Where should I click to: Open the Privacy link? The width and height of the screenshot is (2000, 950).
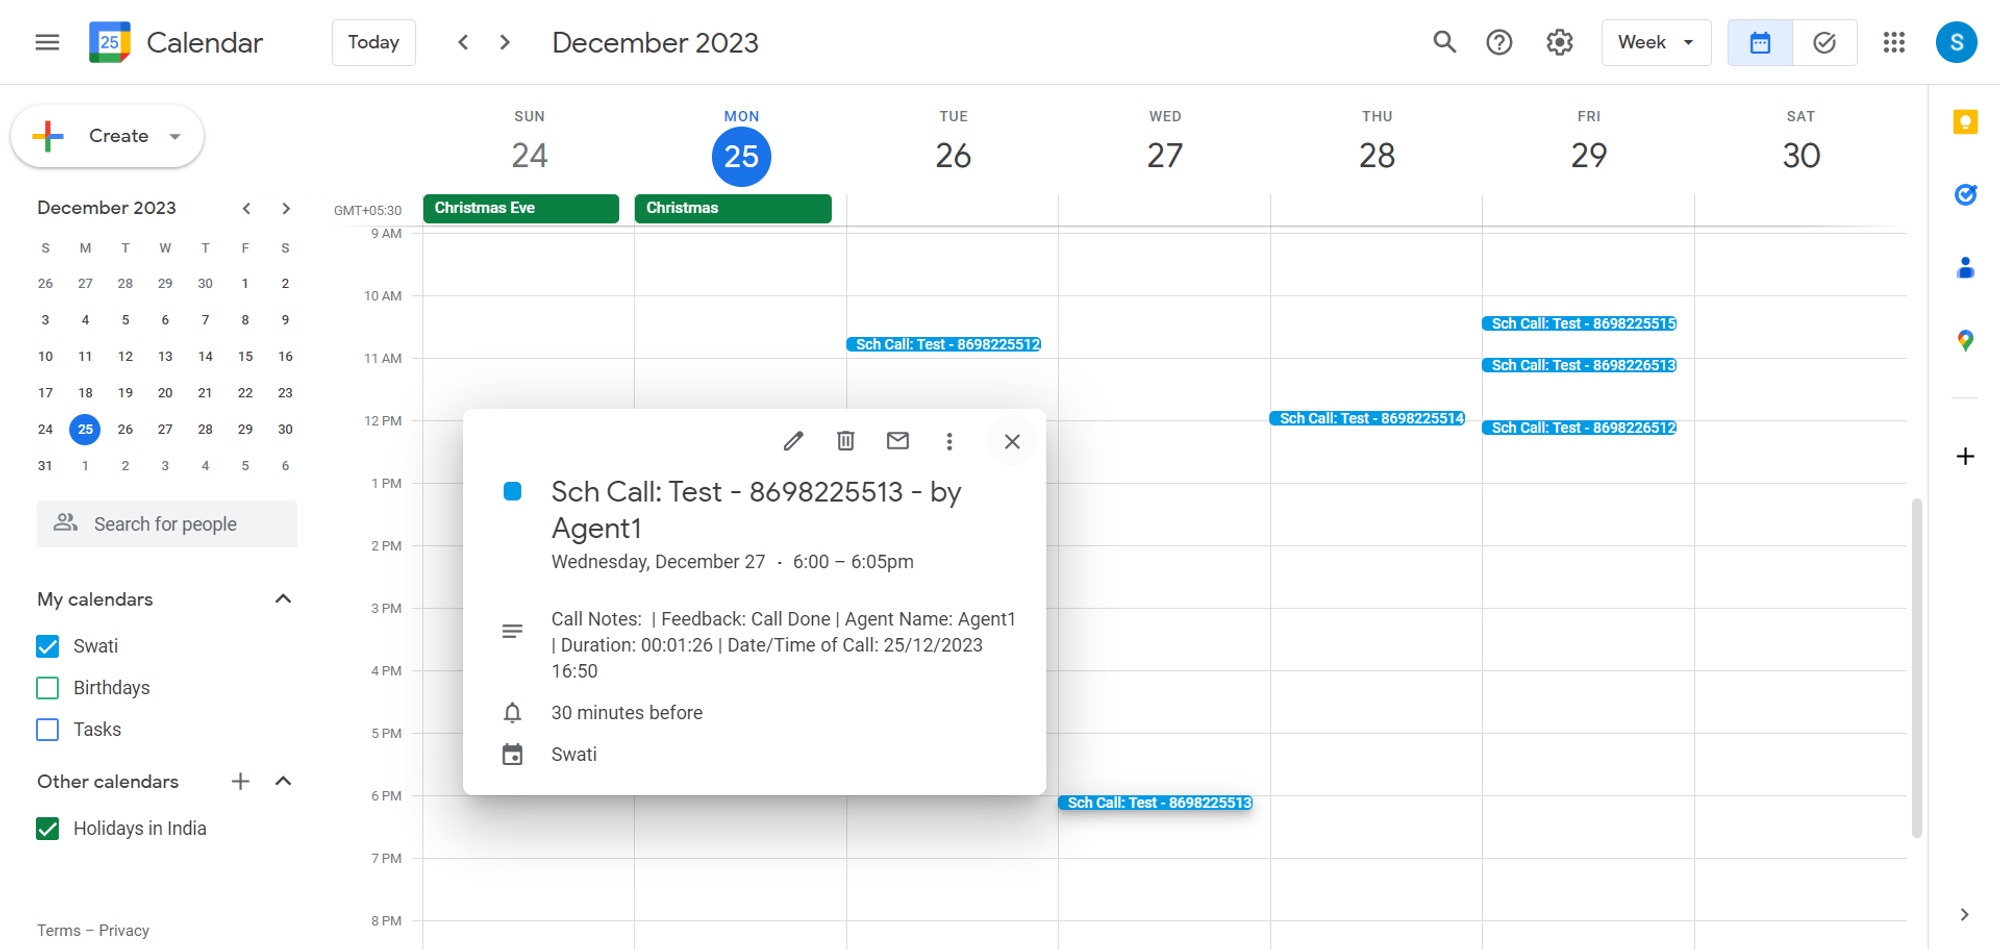coord(124,930)
